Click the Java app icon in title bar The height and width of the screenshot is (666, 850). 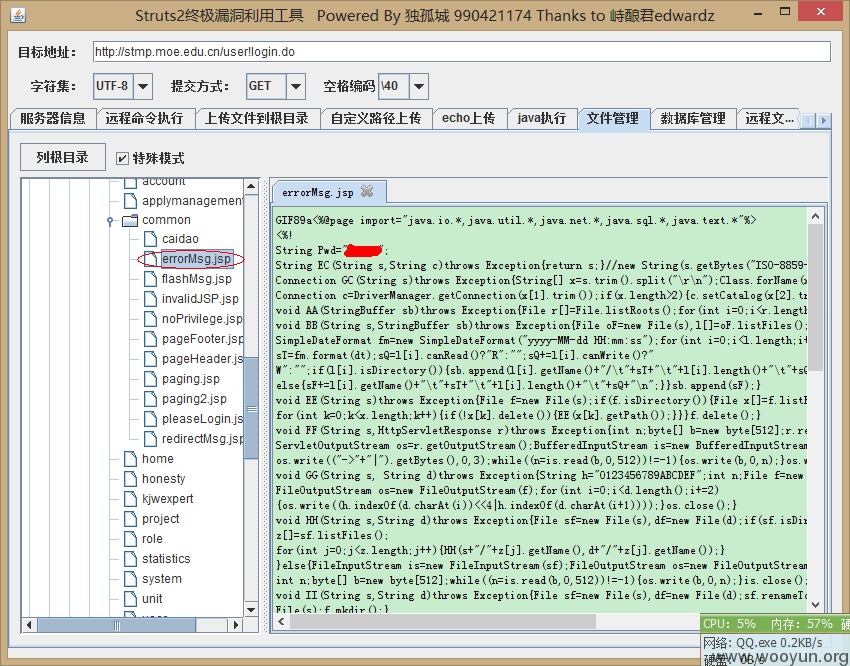click(18, 15)
